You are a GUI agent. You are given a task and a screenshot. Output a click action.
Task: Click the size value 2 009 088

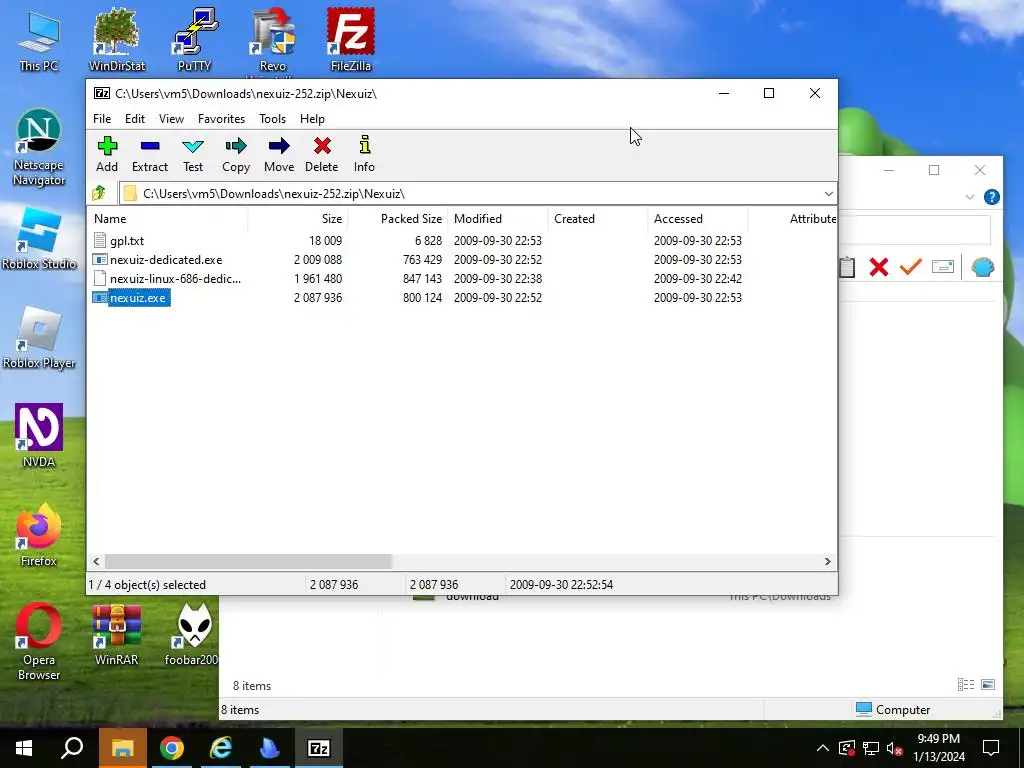tap(318, 260)
